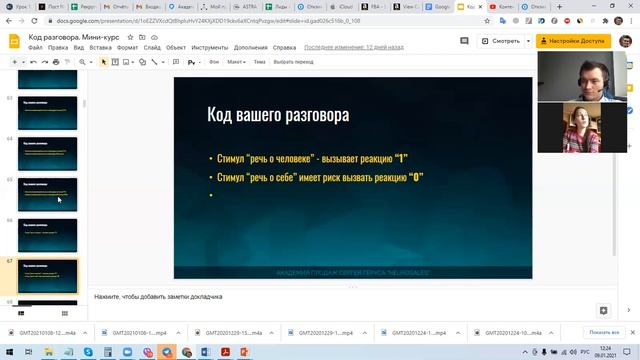Image resolution: width=640 pixels, height=360 pixels.
Task: Switch to grid view at panel bottom
Action: click(x=64, y=313)
